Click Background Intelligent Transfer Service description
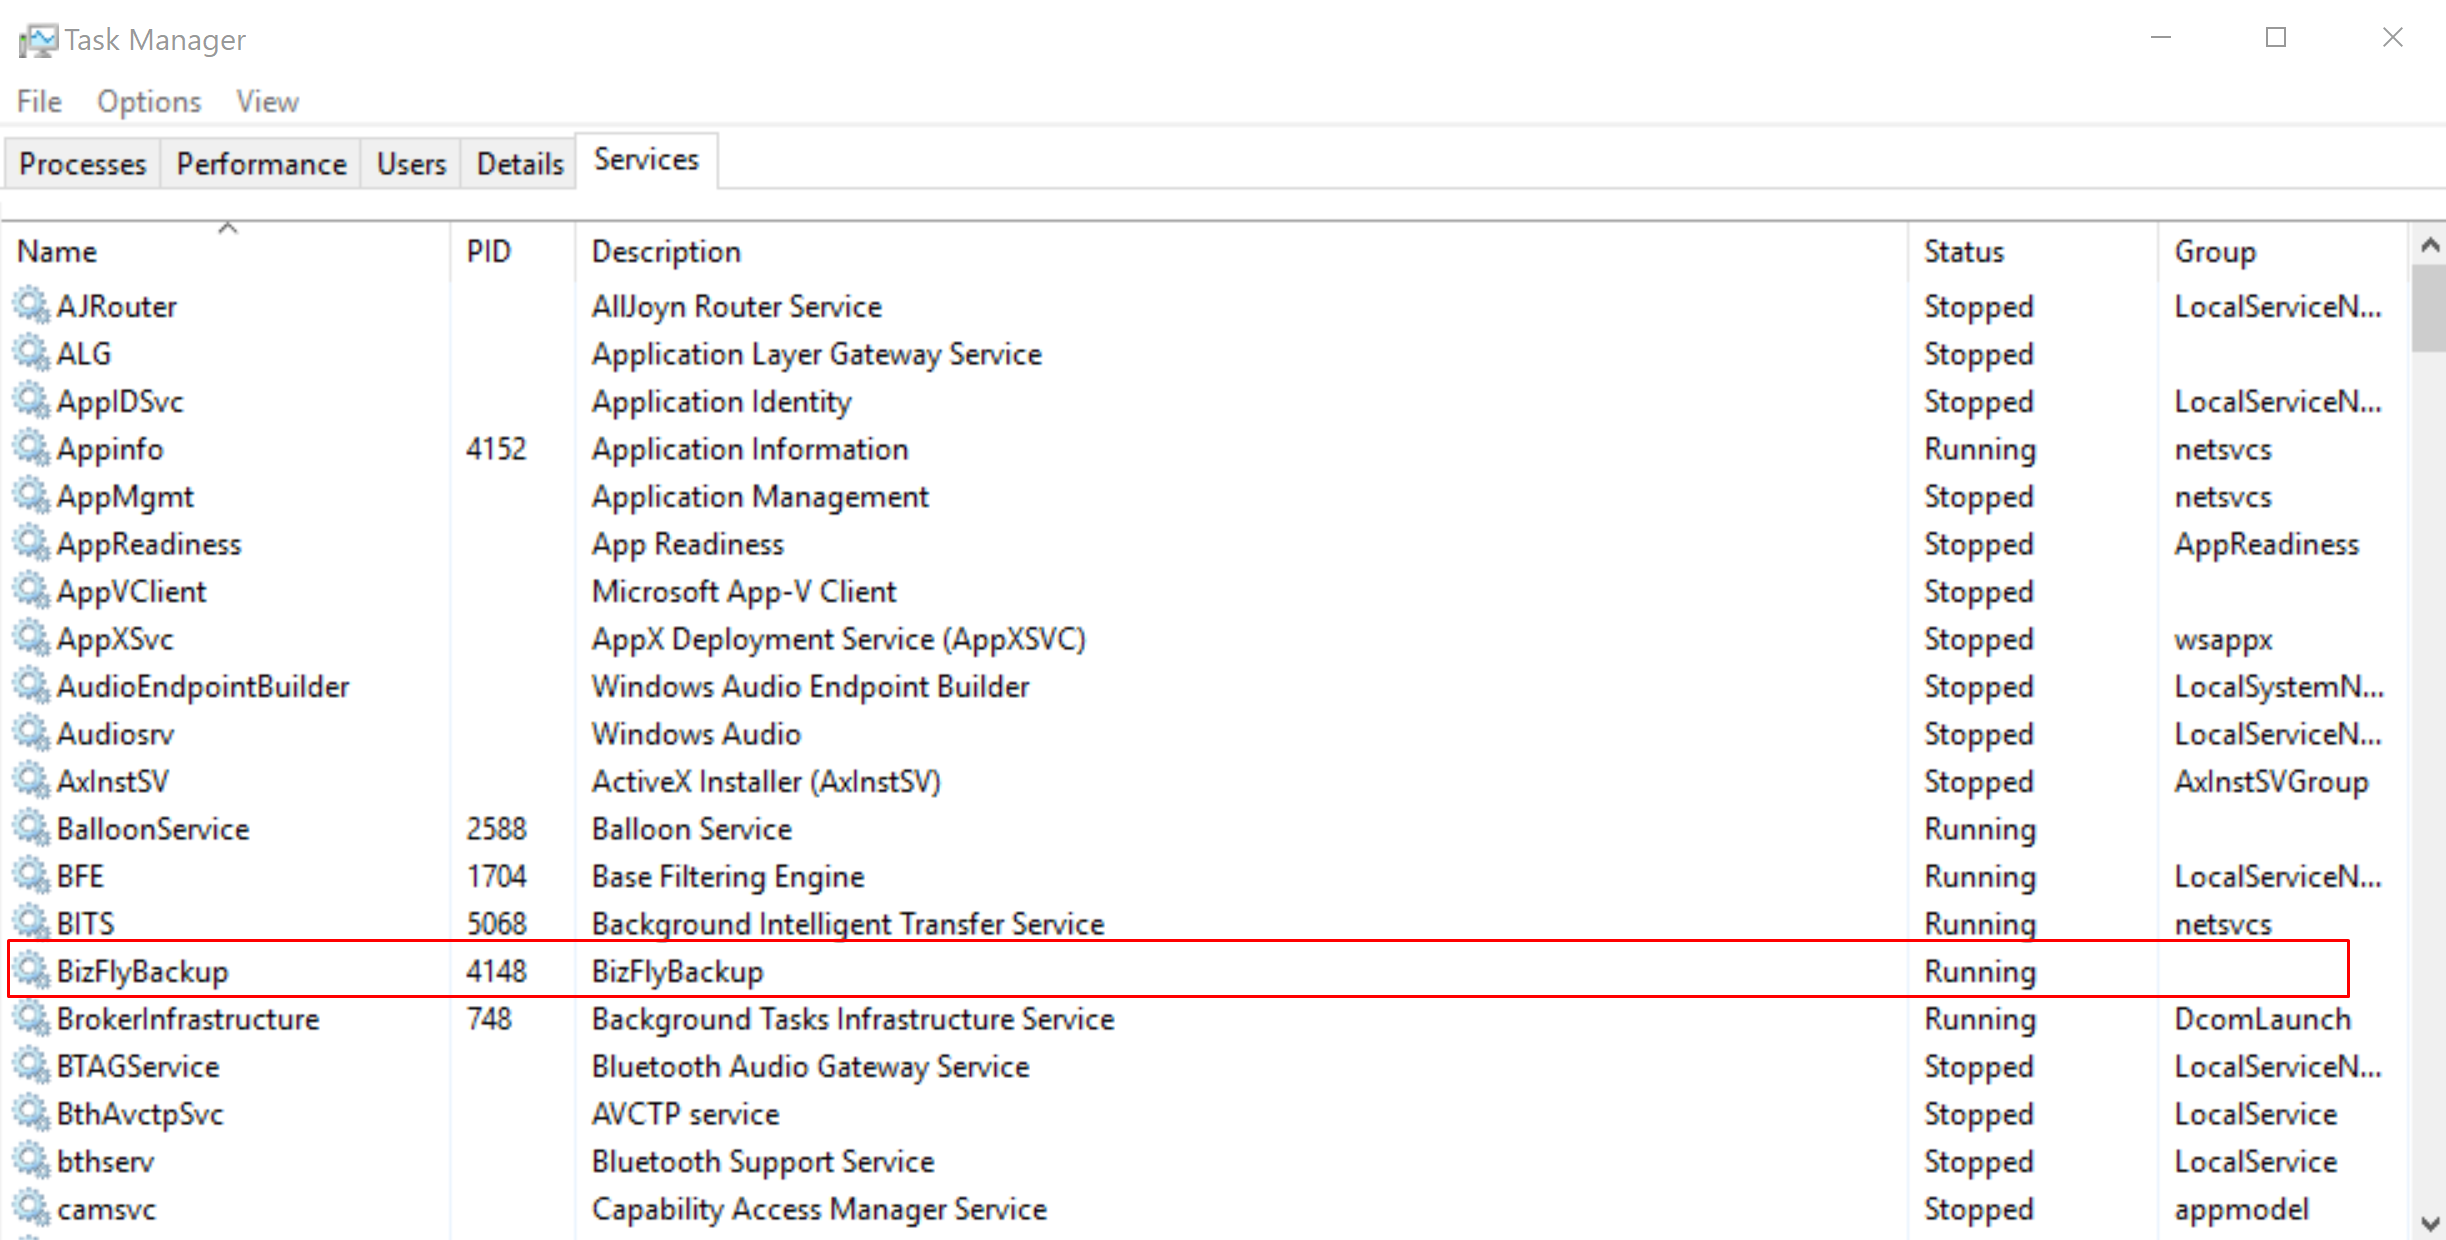 tap(848, 924)
